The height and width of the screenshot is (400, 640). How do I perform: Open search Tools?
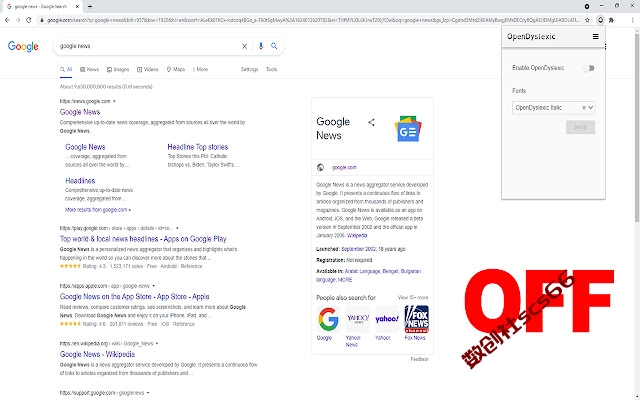click(x=271, y=69)
